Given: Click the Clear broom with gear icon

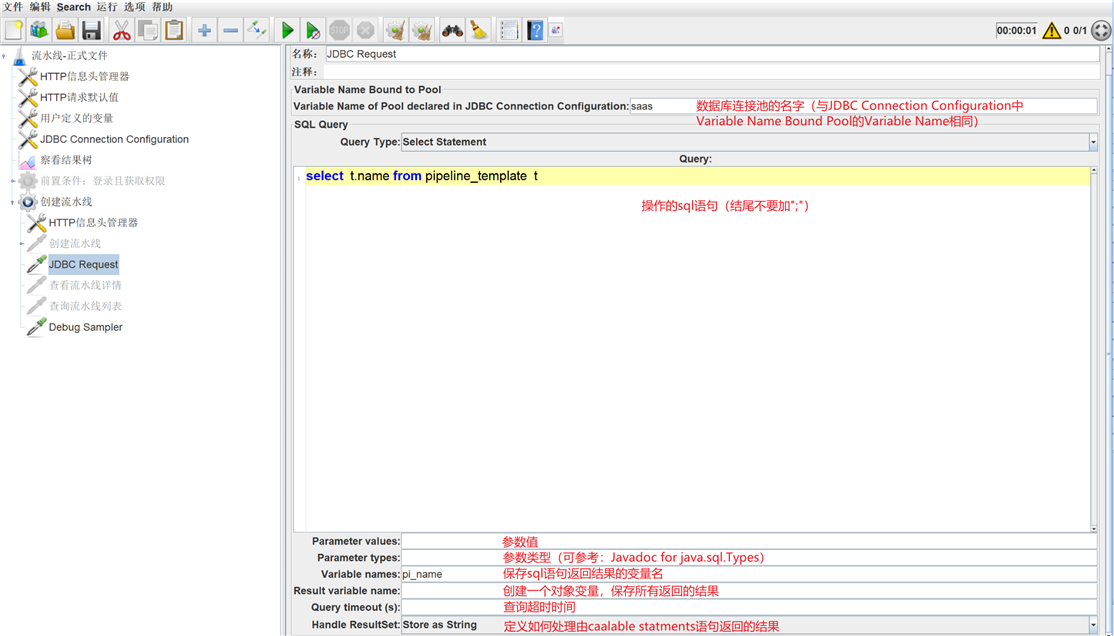Looking at the screenshot, I should (x=396, y=31).
